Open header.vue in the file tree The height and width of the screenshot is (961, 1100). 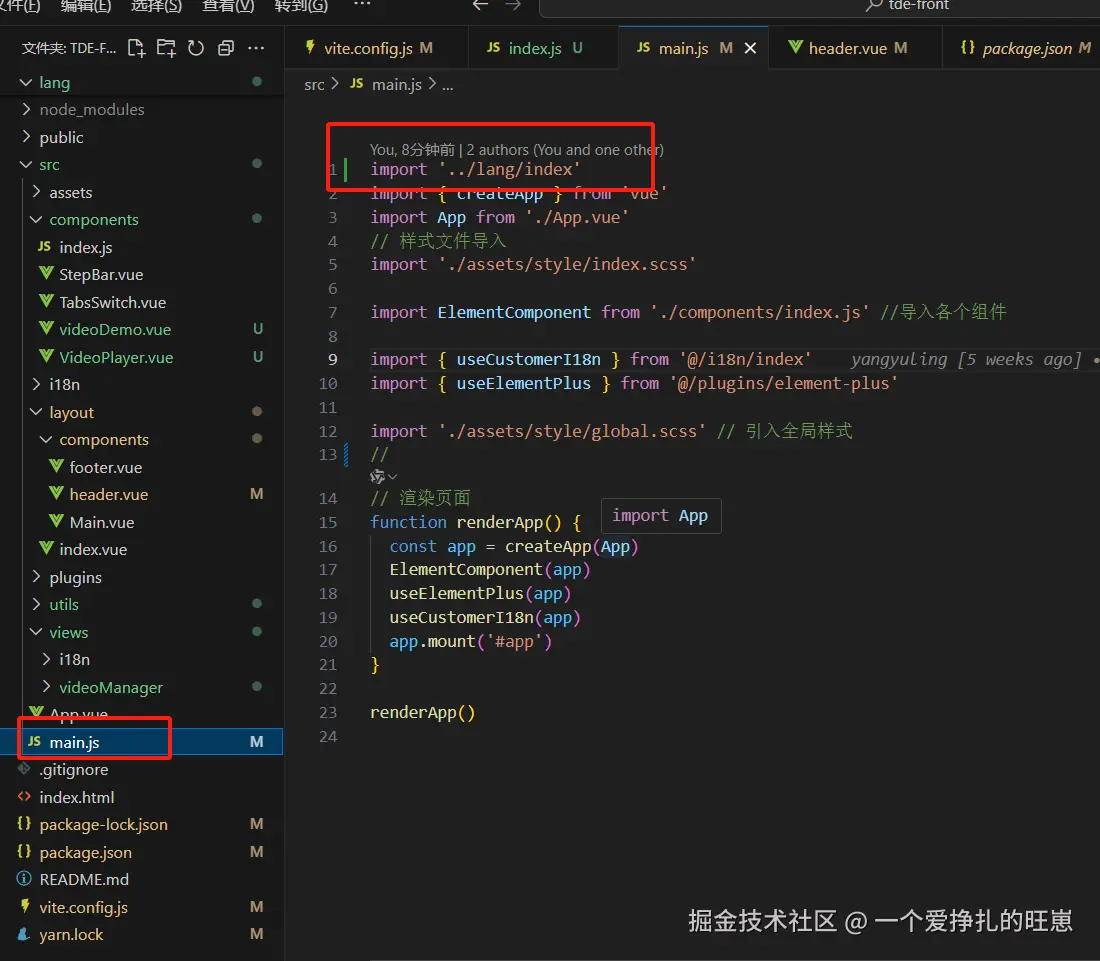pyautogui.click(x=142, y=495)
